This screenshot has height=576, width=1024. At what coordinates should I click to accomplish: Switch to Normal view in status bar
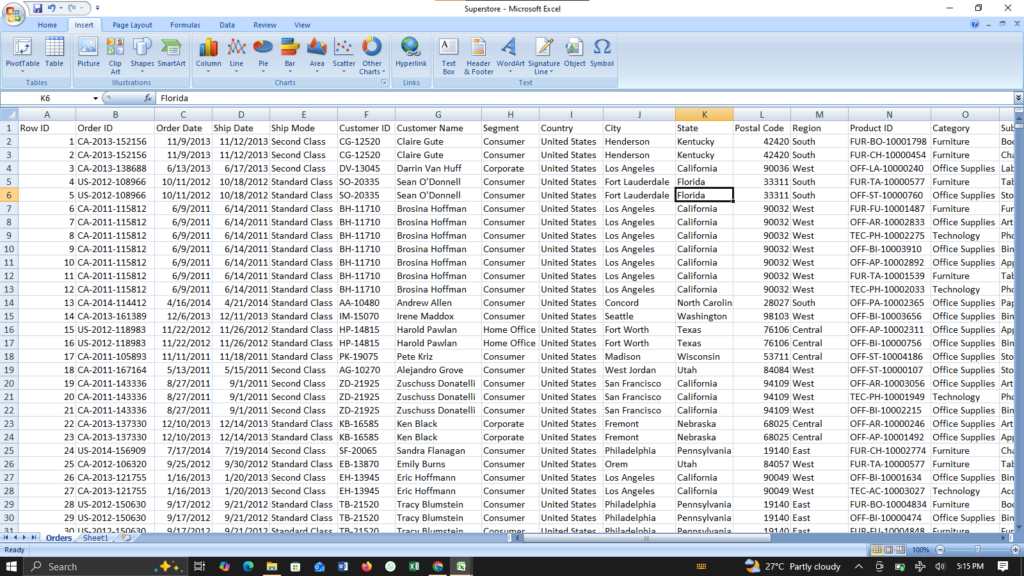tap(876, 550)
